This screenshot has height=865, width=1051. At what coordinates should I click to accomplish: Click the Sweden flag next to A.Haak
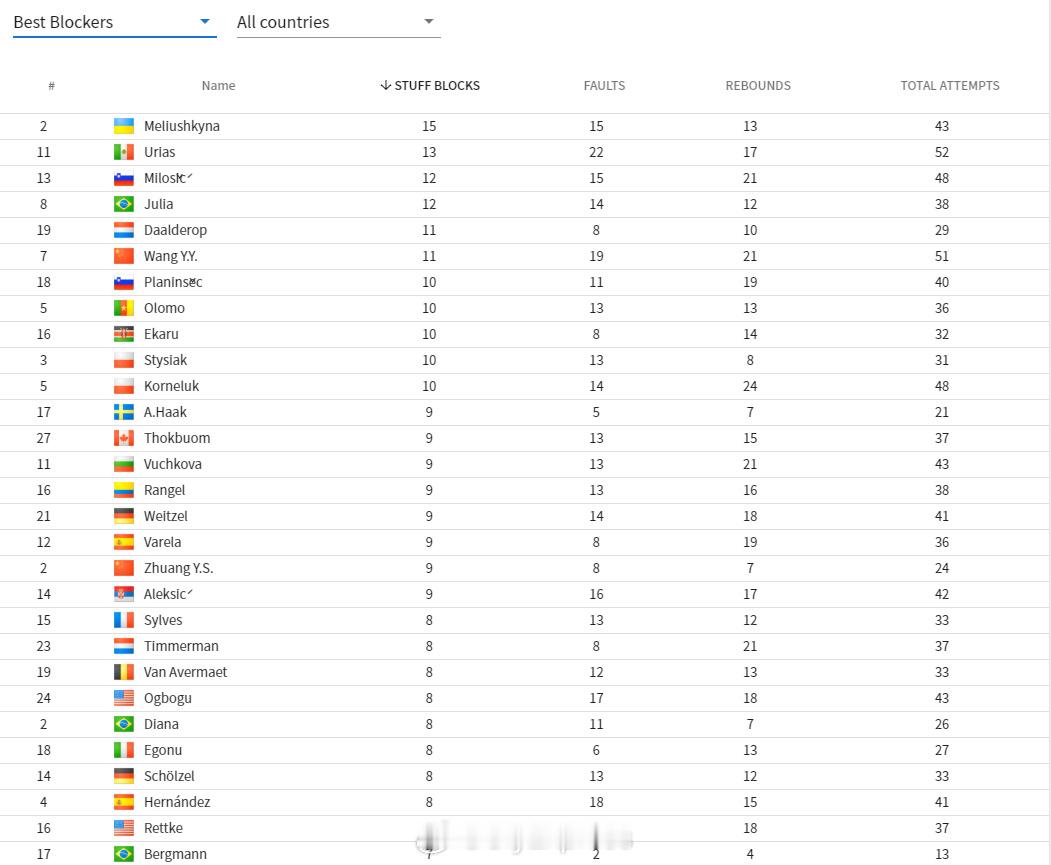click(123, 412)
